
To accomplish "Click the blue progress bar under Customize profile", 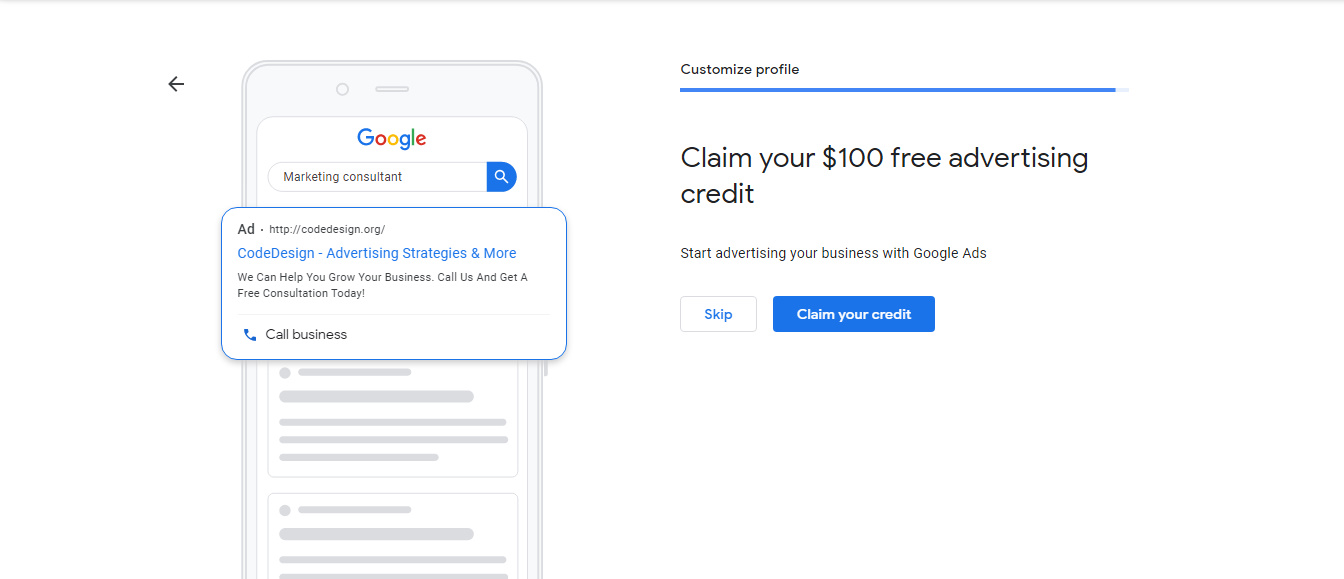I will [x=897, y=89].
